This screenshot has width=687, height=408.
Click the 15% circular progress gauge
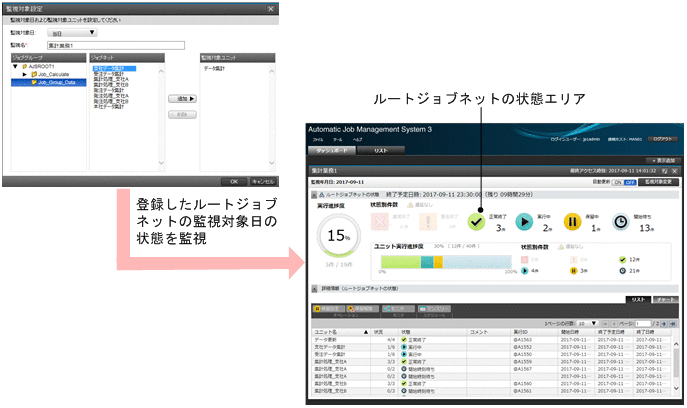point(339,236)
